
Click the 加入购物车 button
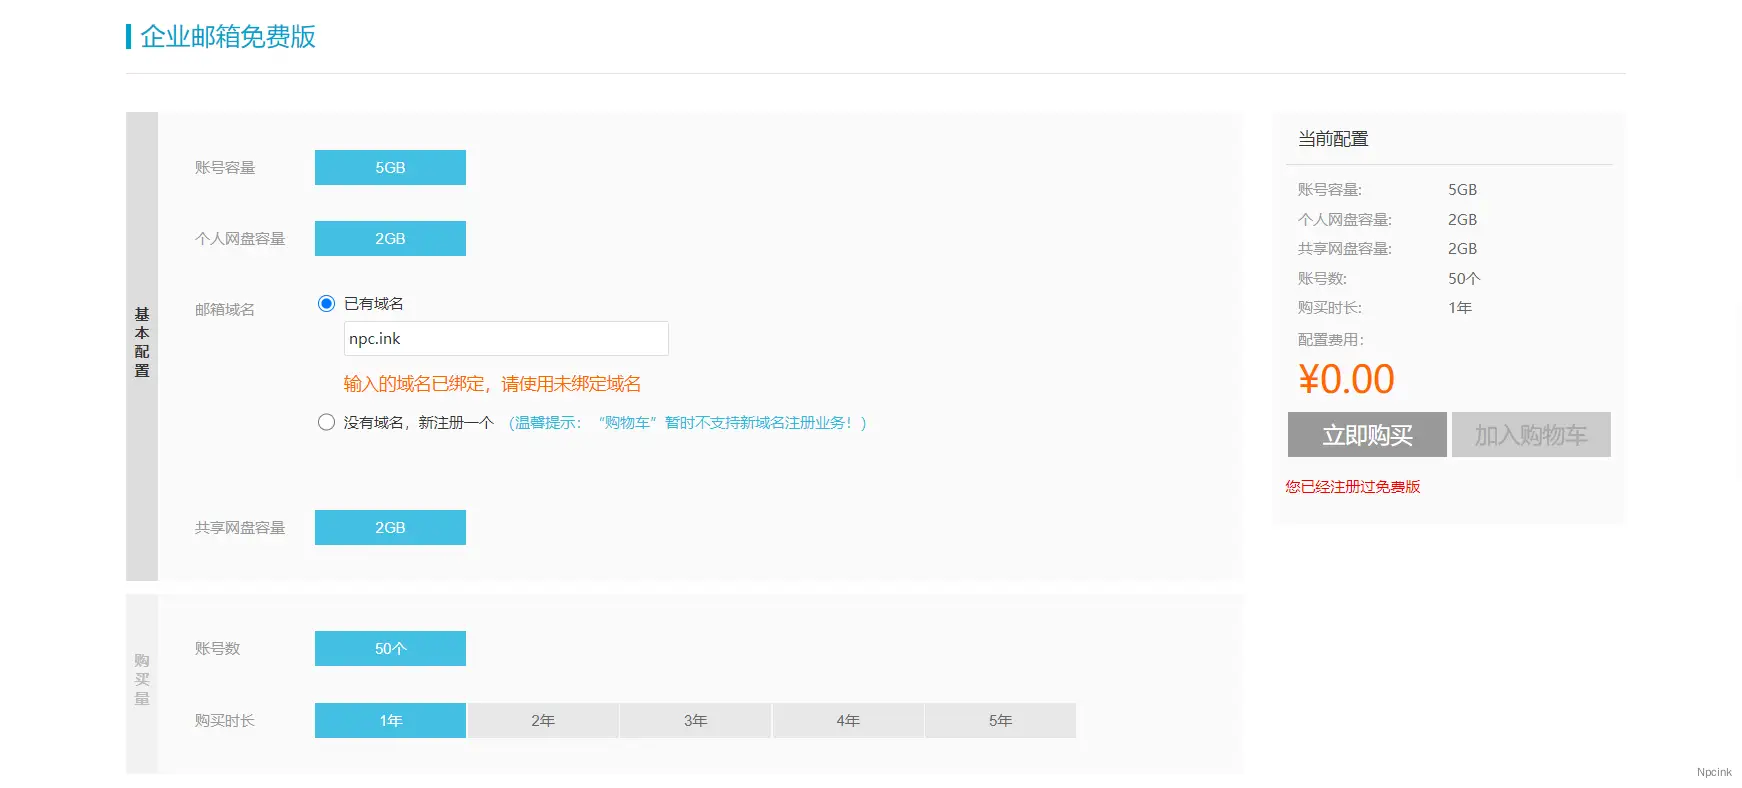point(1531,435)
